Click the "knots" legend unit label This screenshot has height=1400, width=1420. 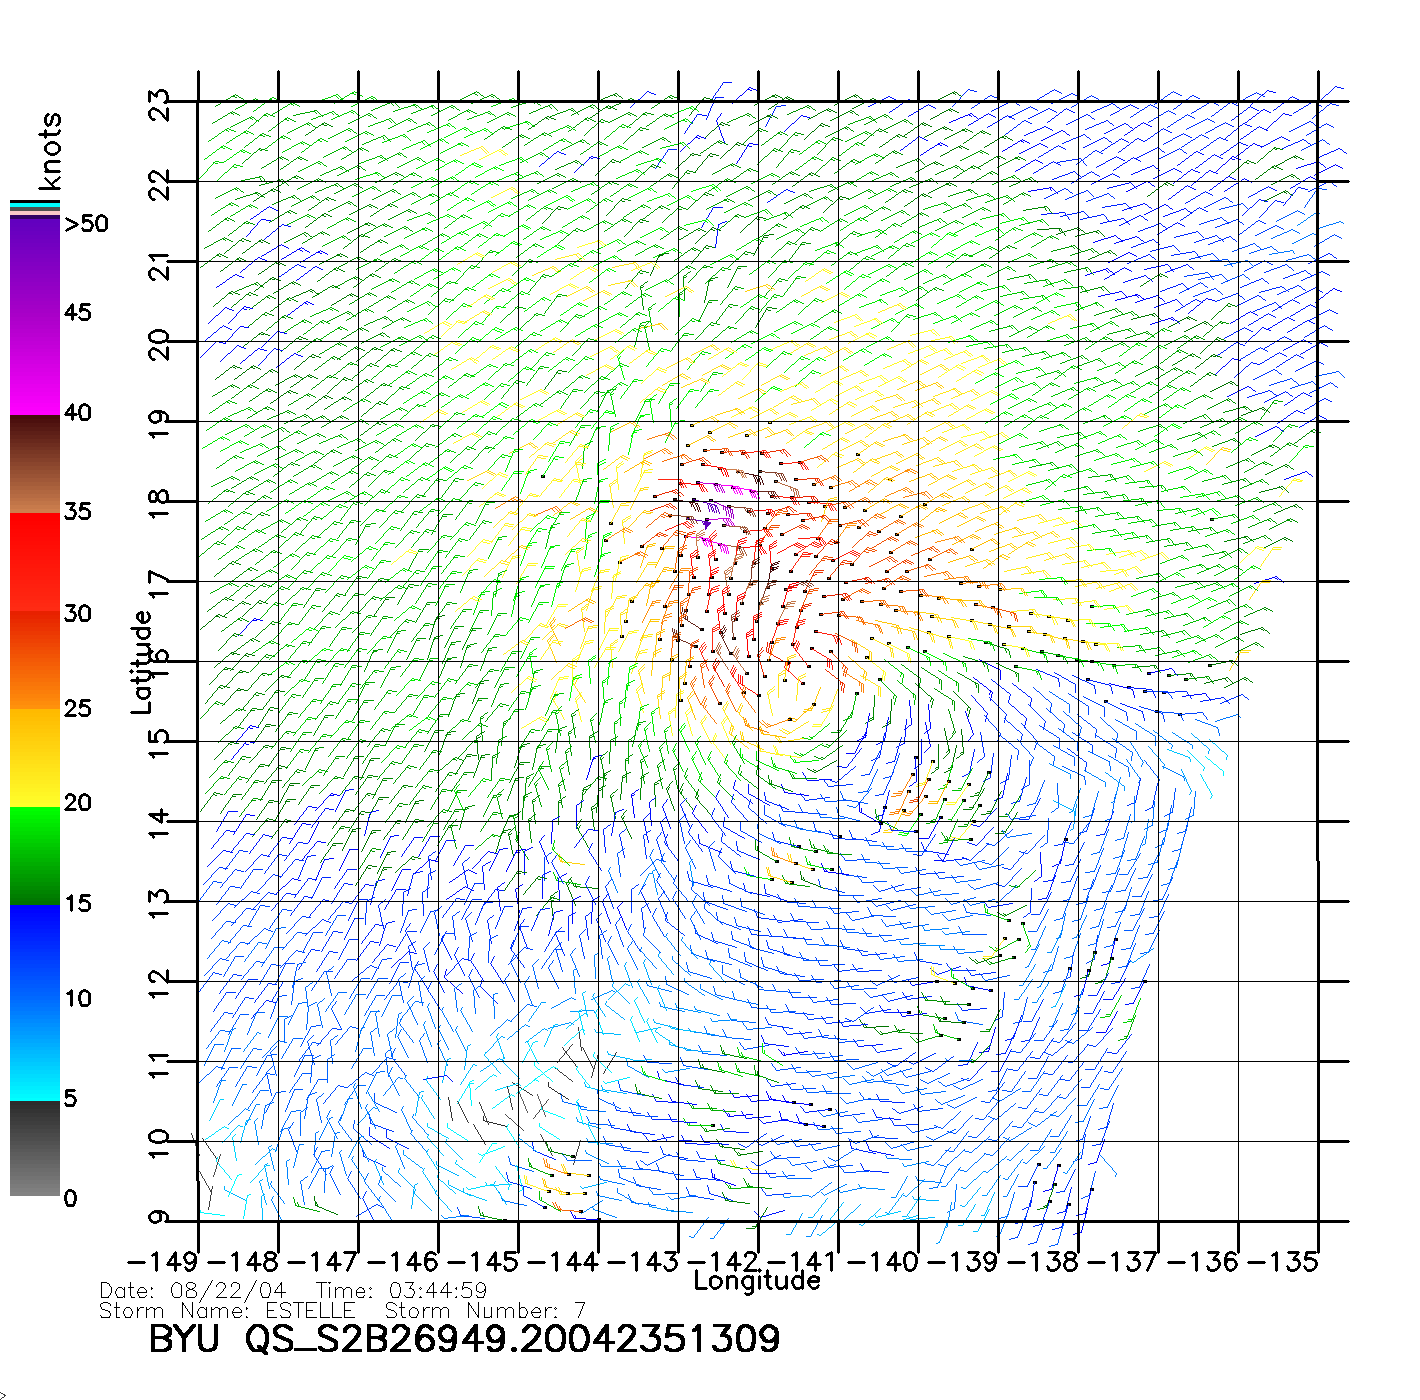(50, 151)
